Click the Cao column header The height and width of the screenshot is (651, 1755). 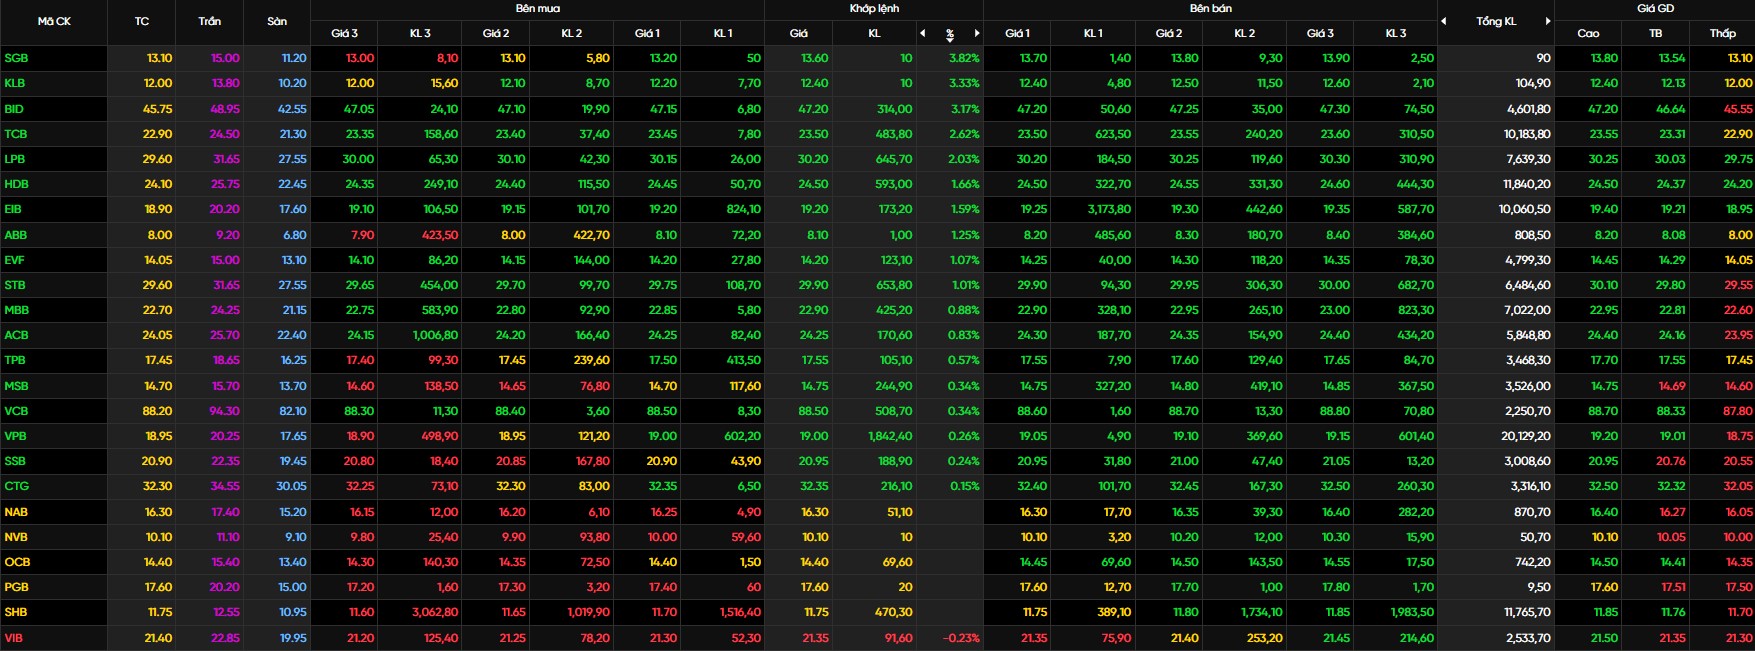tap(1588, 33)
